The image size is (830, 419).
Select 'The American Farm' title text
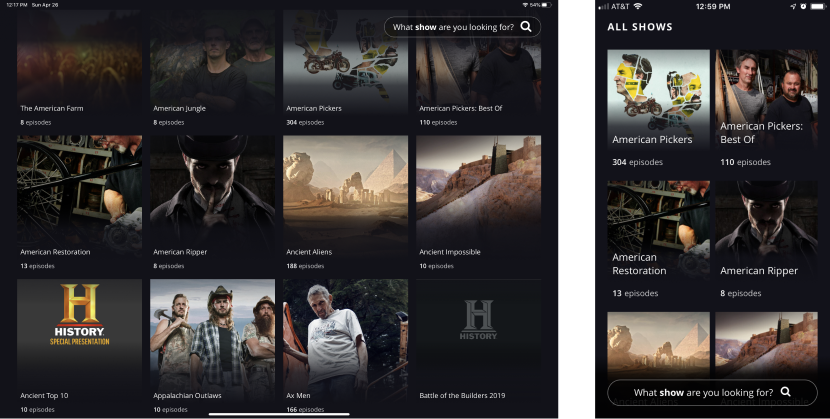coord(52,108)
